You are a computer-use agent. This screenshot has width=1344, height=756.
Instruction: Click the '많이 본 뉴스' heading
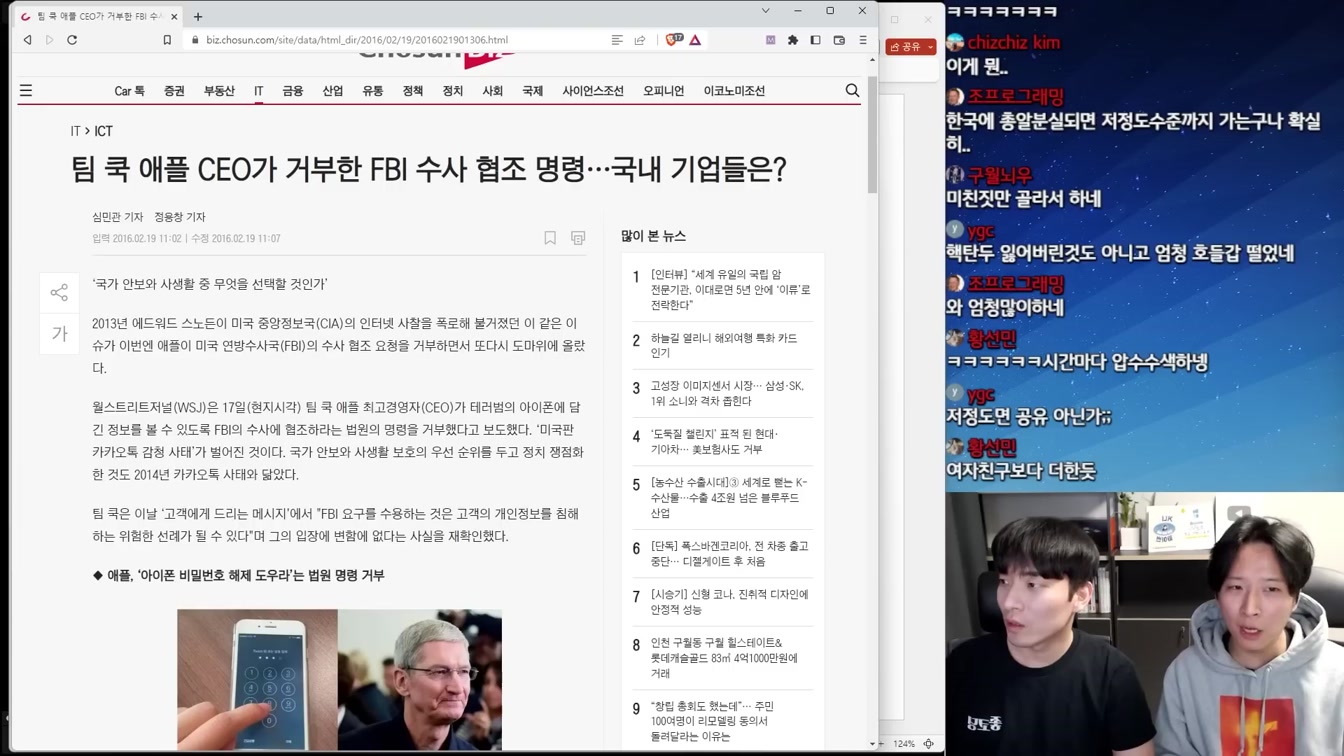pos(653,236)
